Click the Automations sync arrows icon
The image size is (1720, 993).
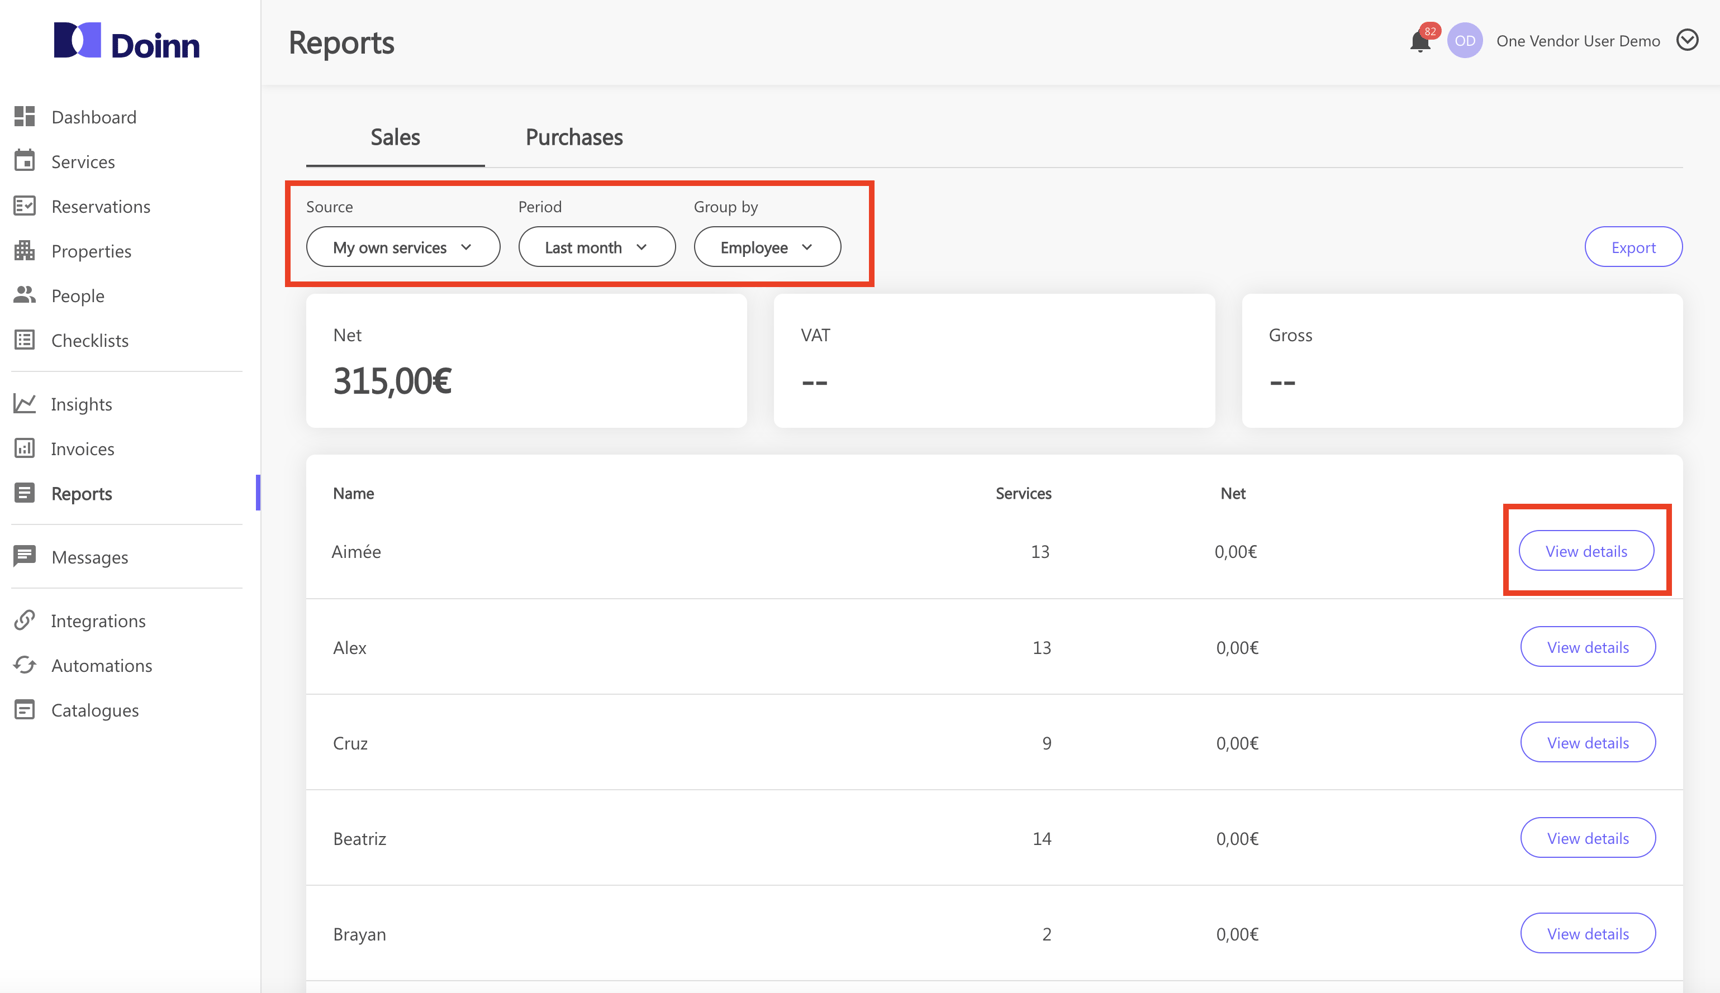tap(25, 665)
